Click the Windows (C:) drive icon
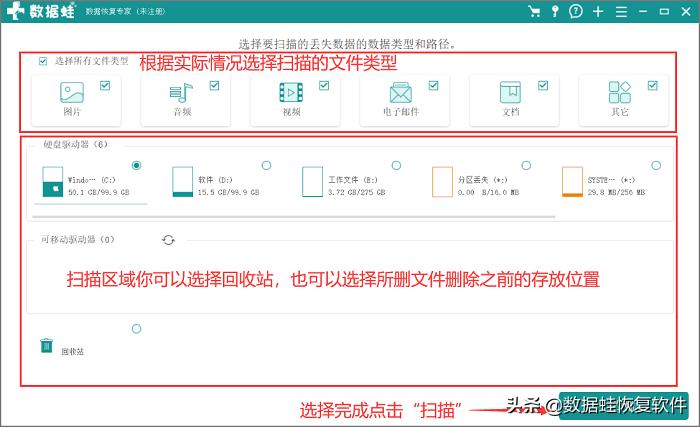The image size is (700, 427). coord(52,182)
